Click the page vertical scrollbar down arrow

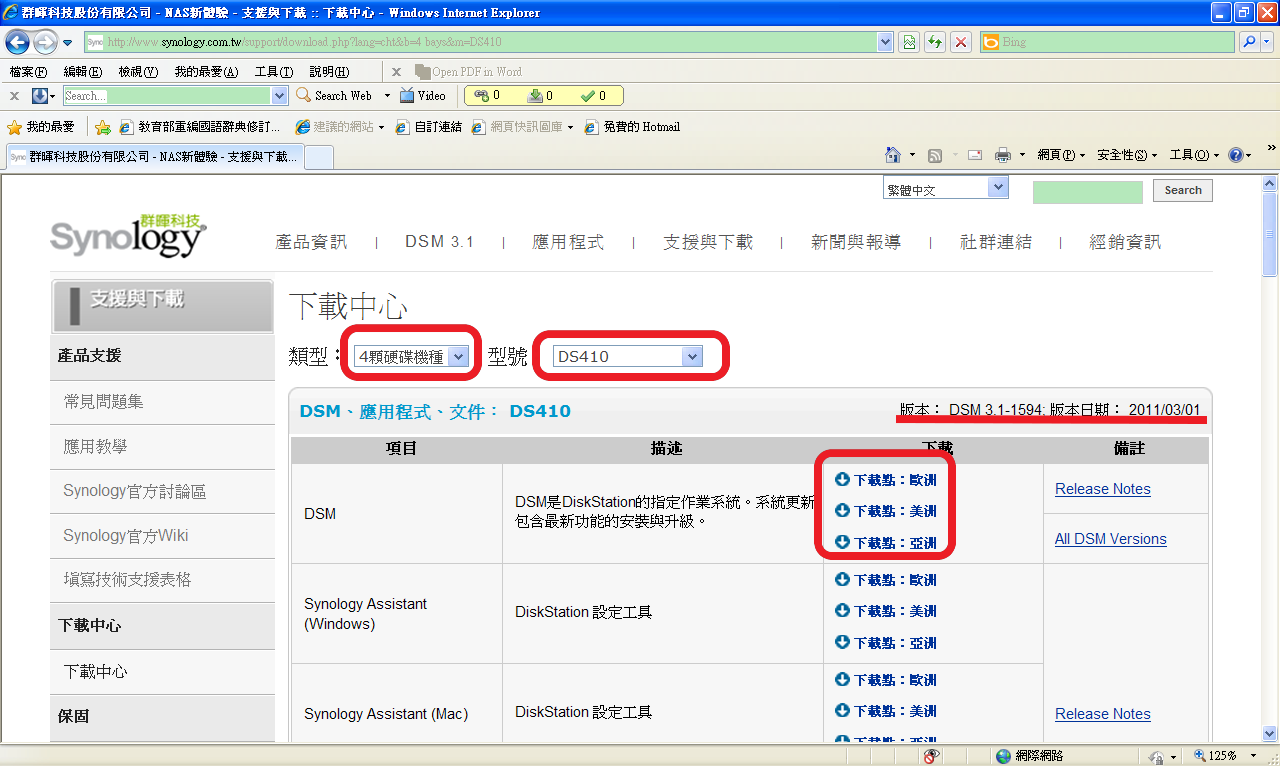coord(1270,733)
